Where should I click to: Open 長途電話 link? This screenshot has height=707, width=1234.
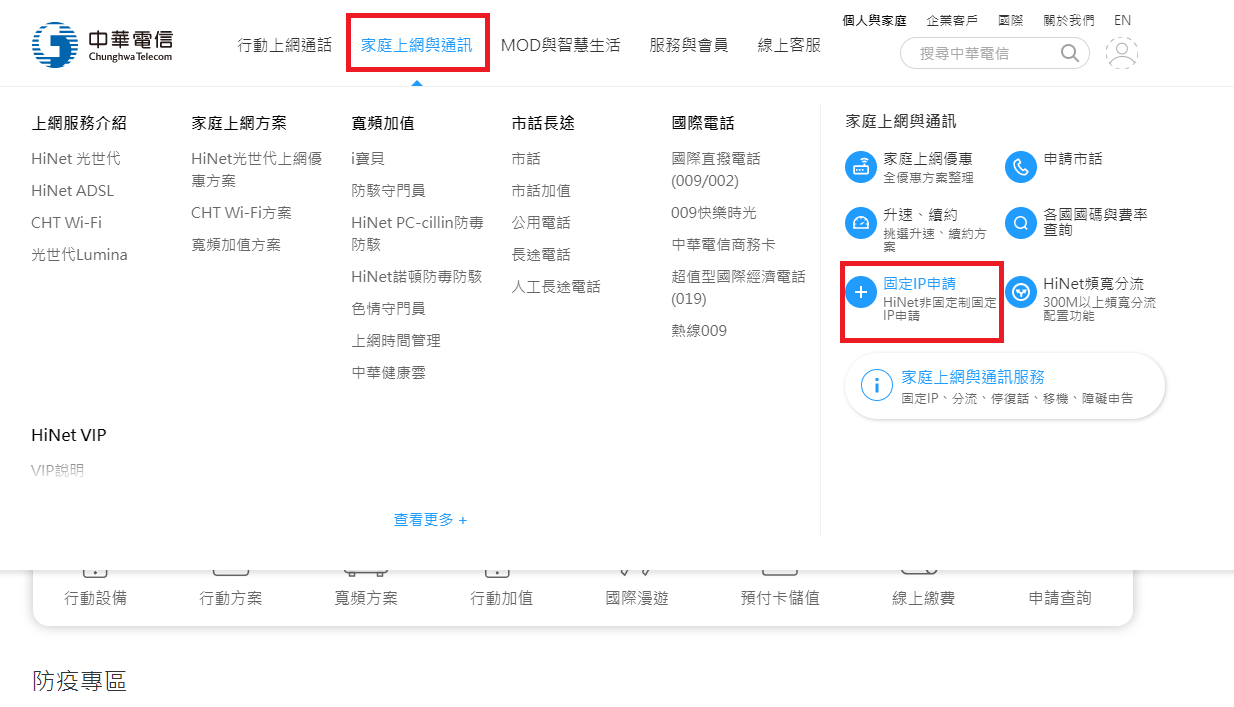tap(541, 255)
